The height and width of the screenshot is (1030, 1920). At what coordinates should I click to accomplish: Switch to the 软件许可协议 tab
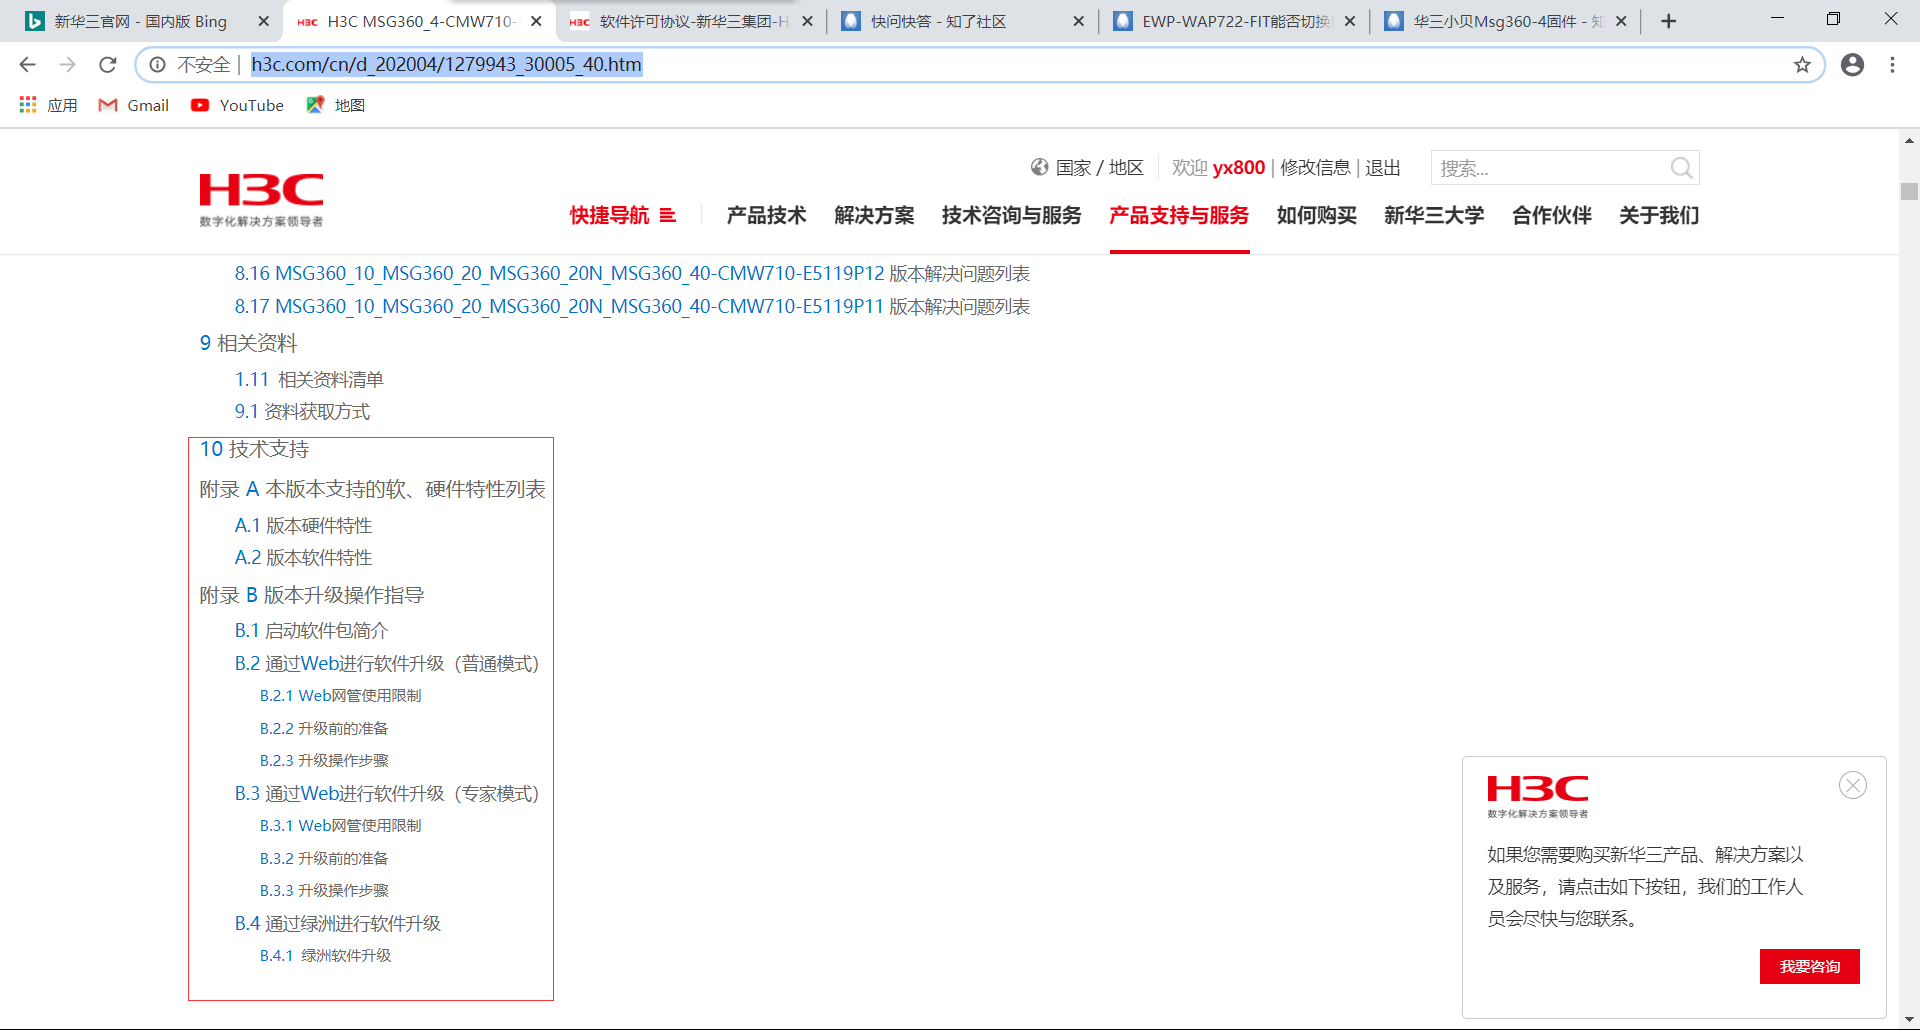tap(694, 21)
